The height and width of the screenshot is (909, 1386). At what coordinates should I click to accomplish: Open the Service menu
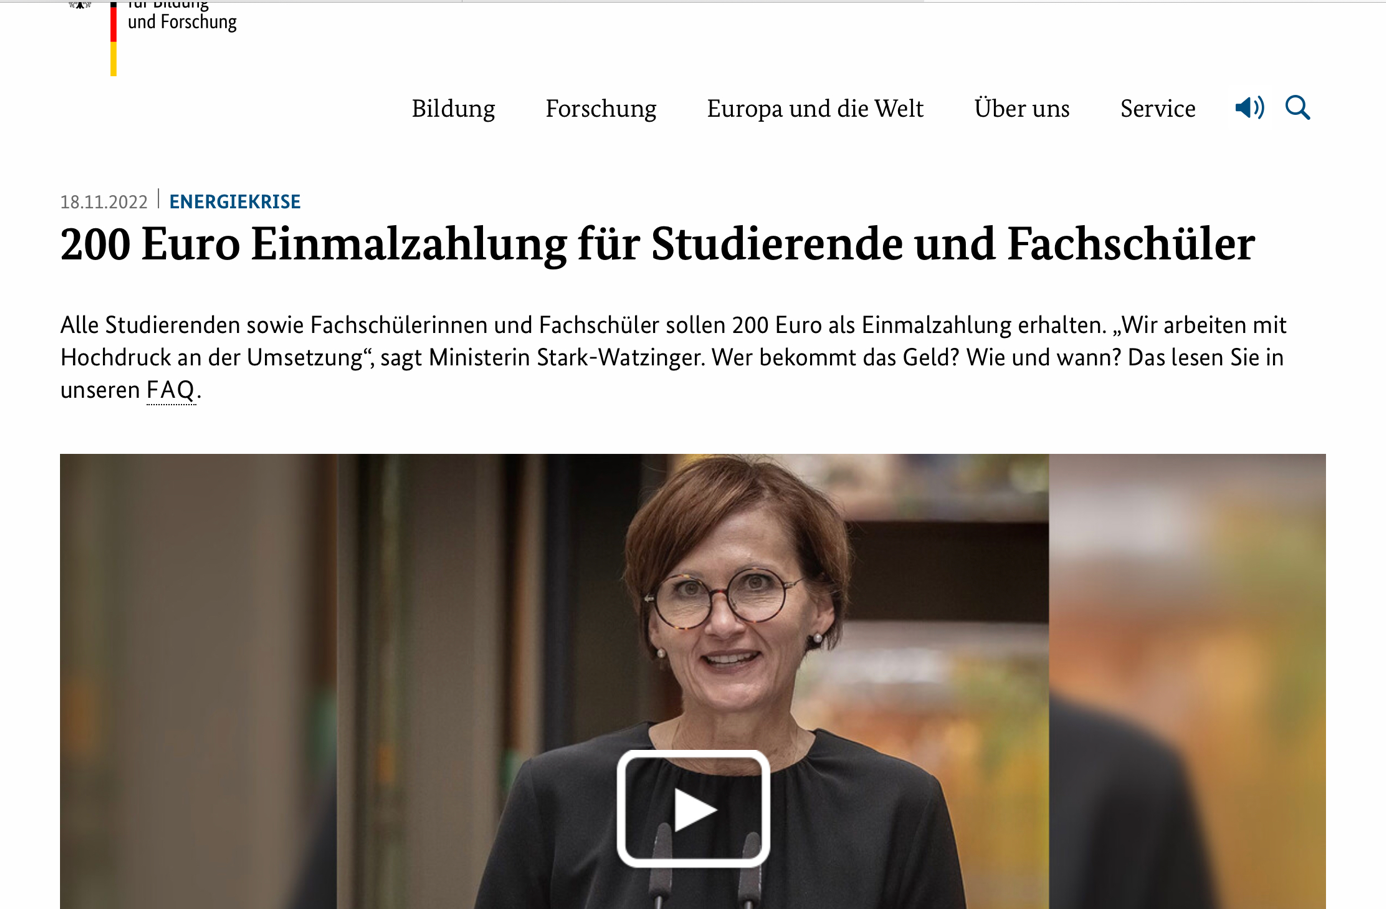[x=1158, y=108]
